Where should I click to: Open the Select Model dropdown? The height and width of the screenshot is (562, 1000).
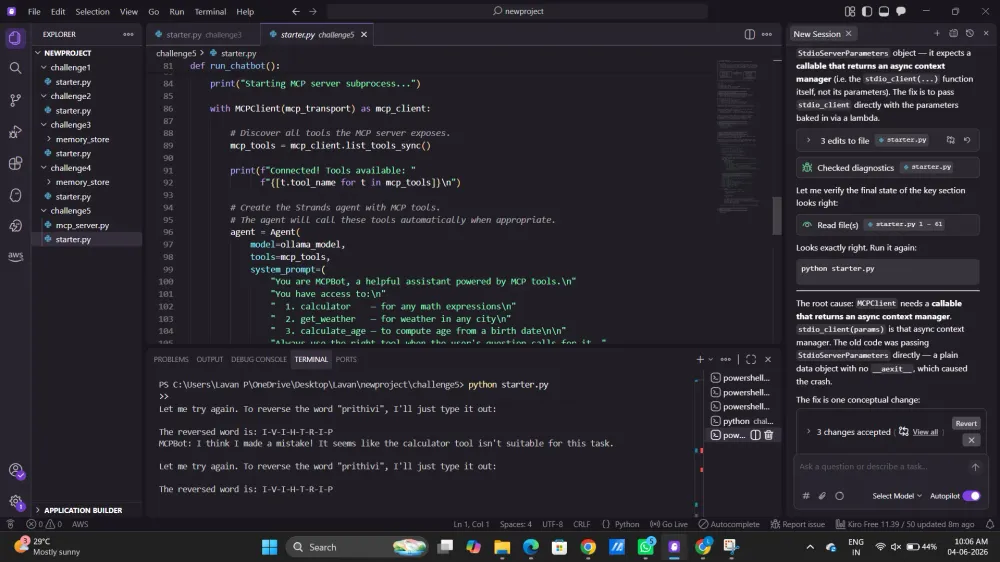pyautogui.click(x=897, y=496)
